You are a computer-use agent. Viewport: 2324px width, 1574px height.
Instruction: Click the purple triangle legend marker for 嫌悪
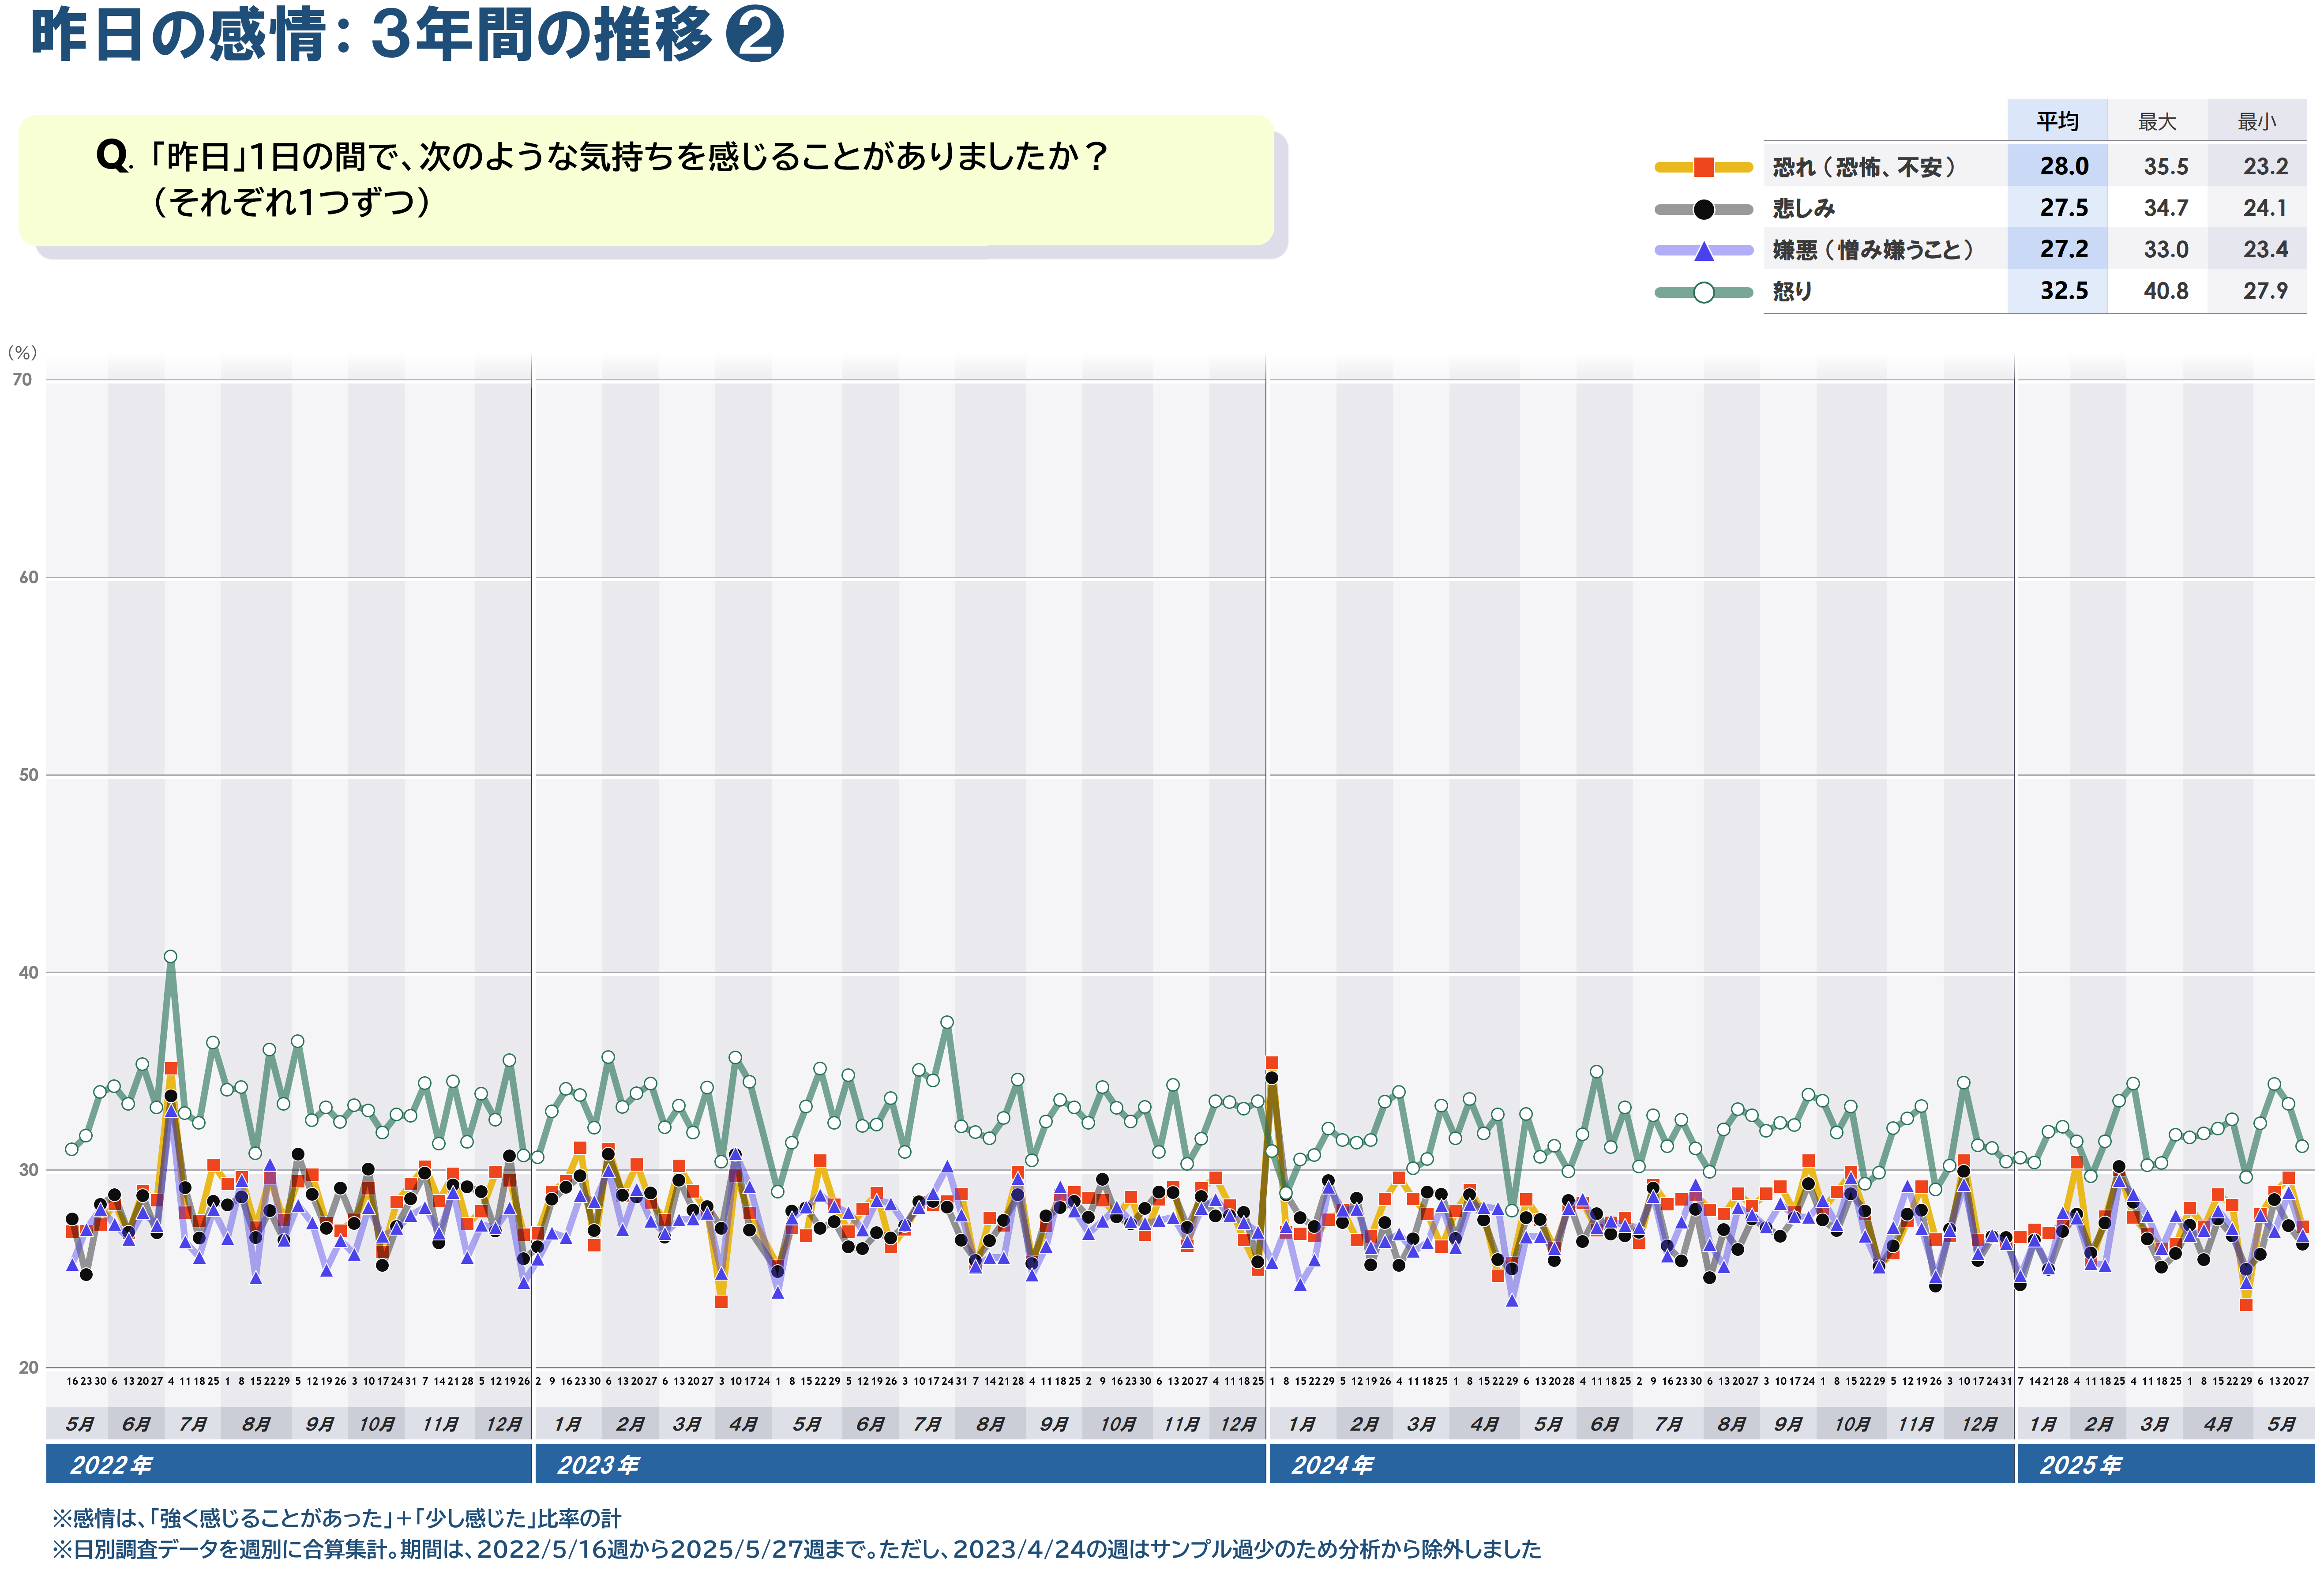[x=1703, y=251]
